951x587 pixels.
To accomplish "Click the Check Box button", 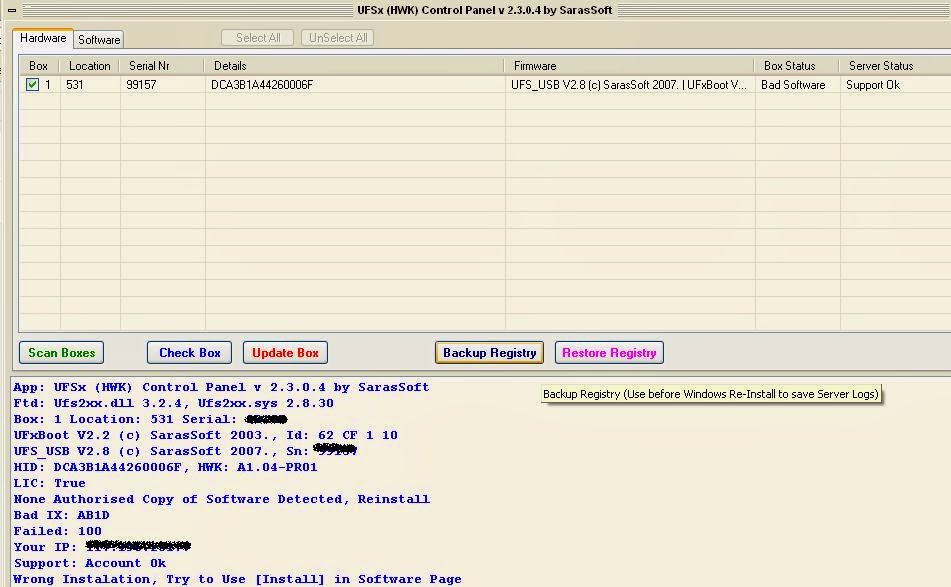I will click(x=189, y=352).
